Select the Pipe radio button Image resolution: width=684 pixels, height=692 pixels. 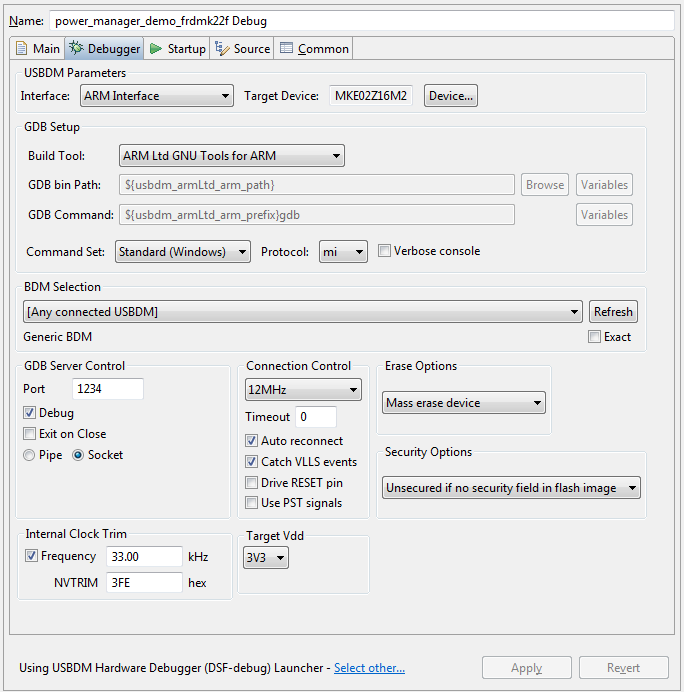click(30, 455)
